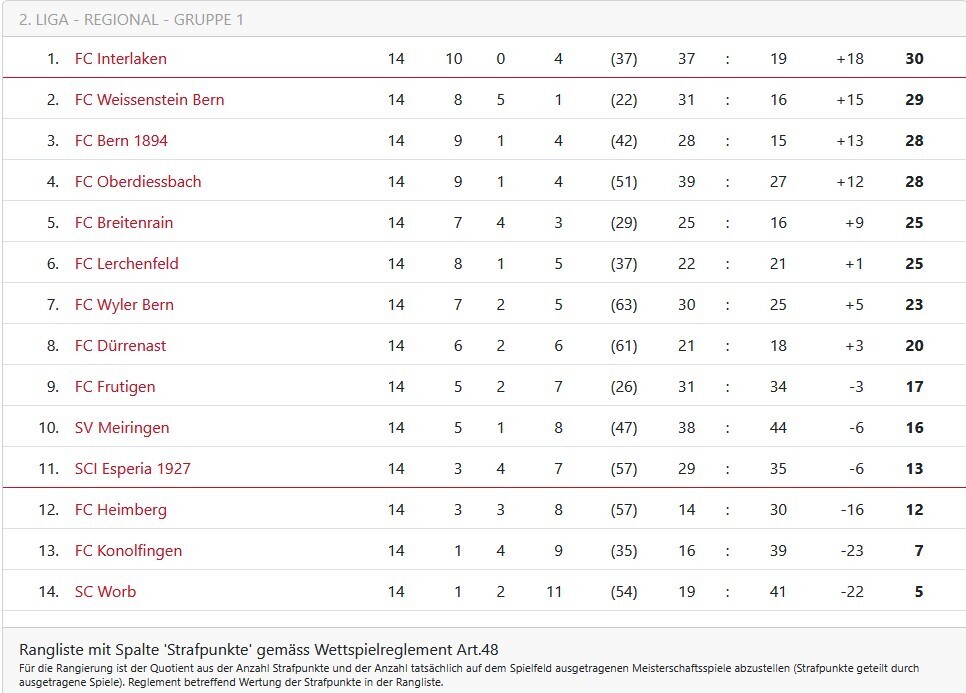Open SV Meiringen team page
This screenshot has height=693, width=966.
point(122,428)
